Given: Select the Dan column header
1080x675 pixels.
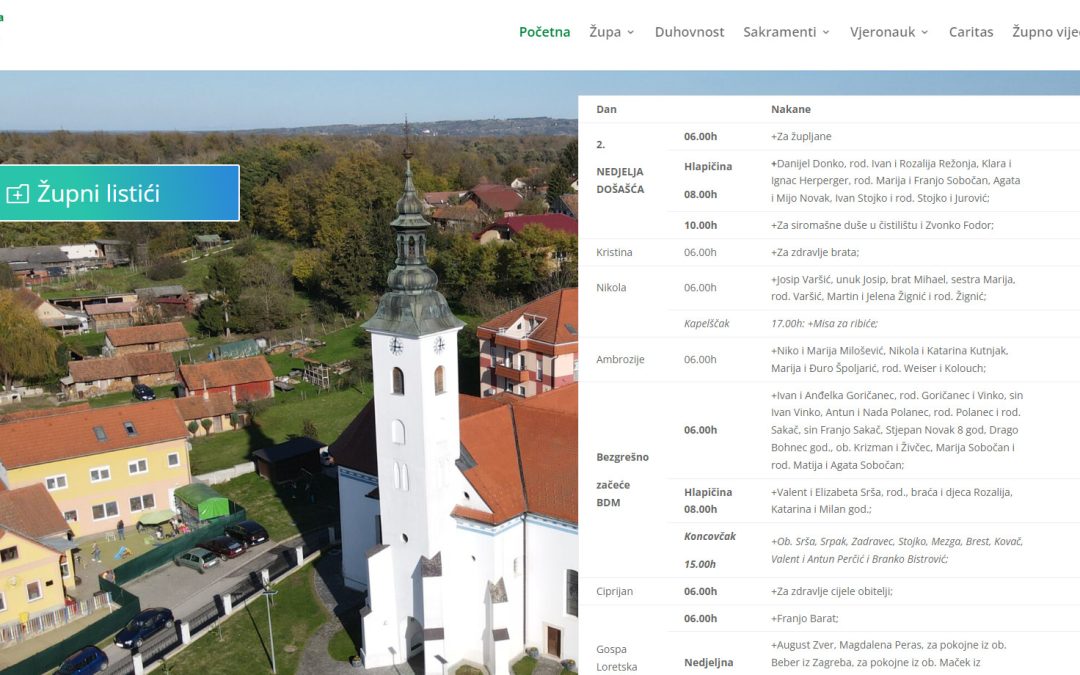Looking at the screenshot, I should (606, 109).
